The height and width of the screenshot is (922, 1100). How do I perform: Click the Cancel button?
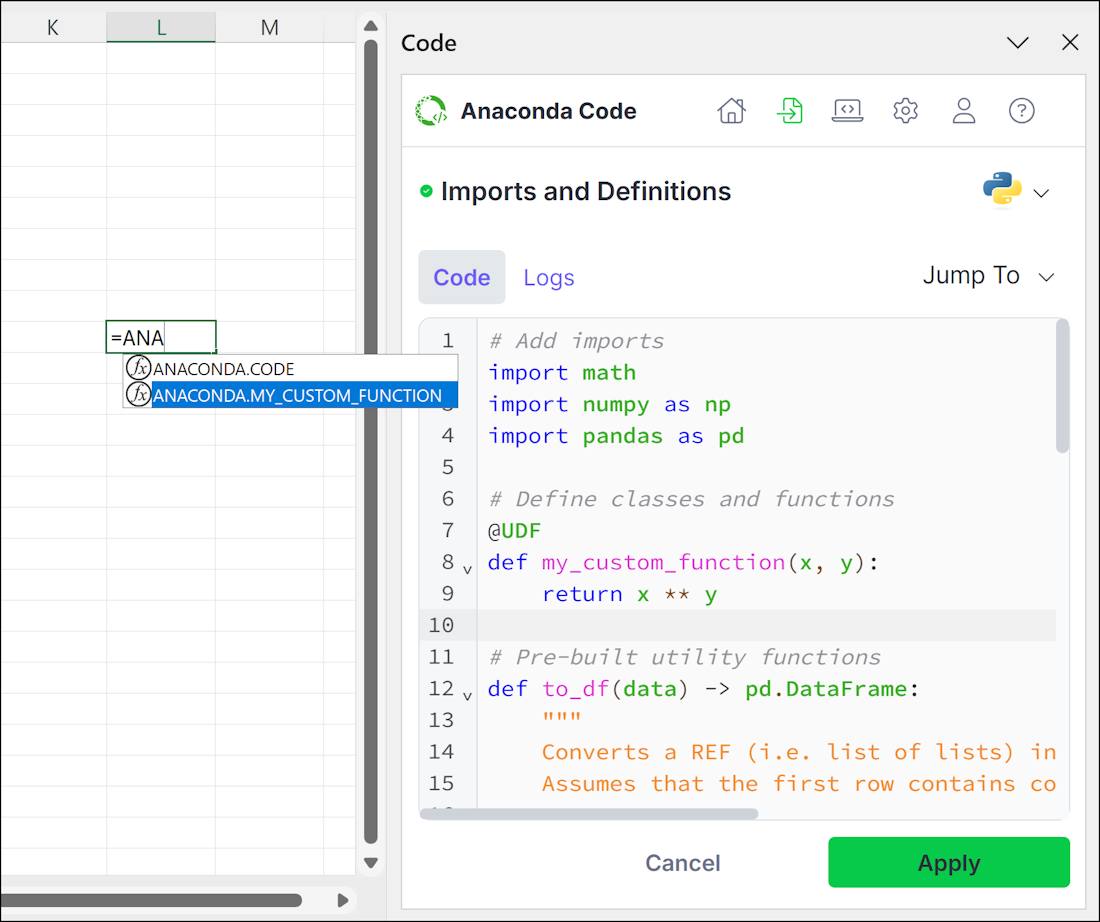tap(682, 862)
